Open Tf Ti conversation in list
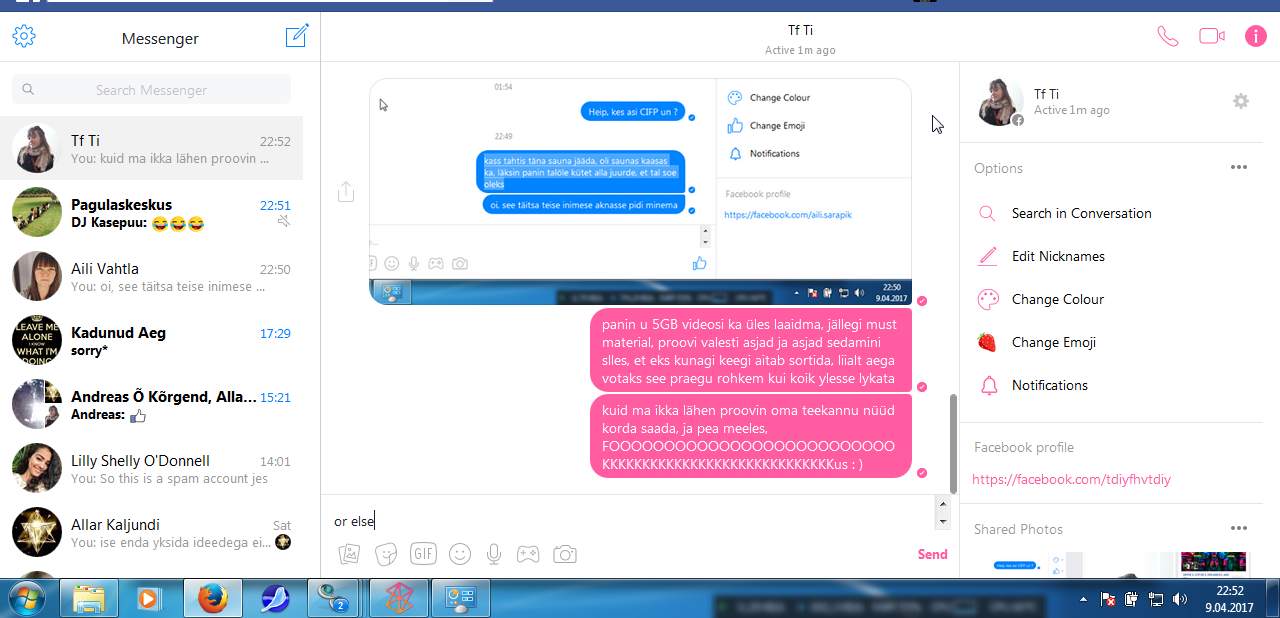This screenshot has width=1280, height=618. (151, 148)
